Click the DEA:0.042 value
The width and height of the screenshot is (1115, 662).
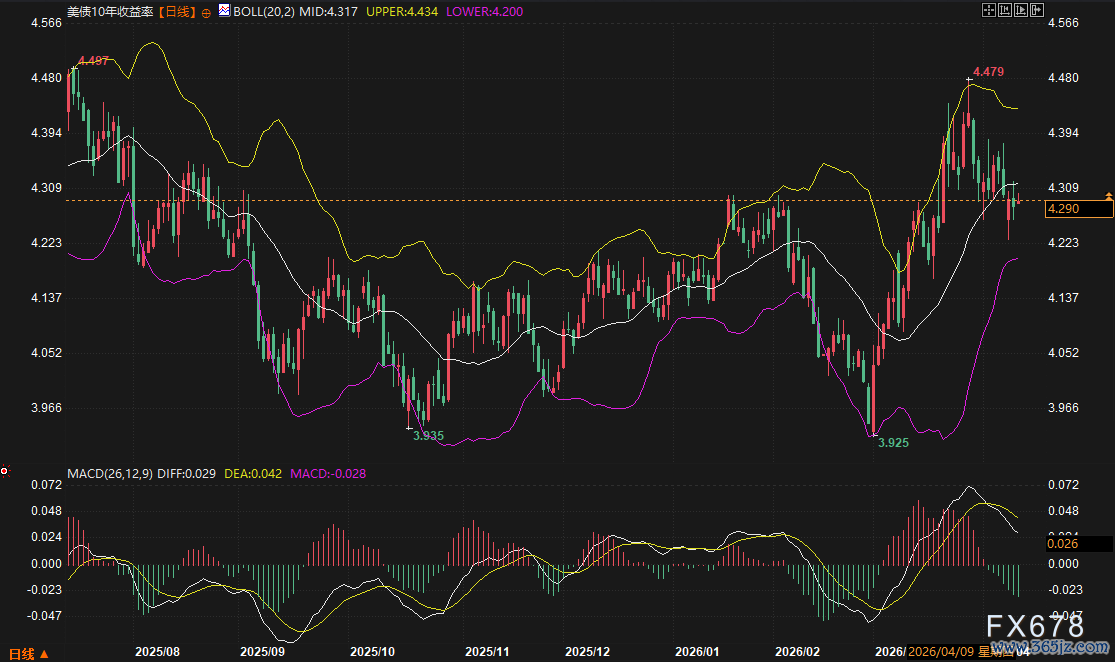[253, 474]
